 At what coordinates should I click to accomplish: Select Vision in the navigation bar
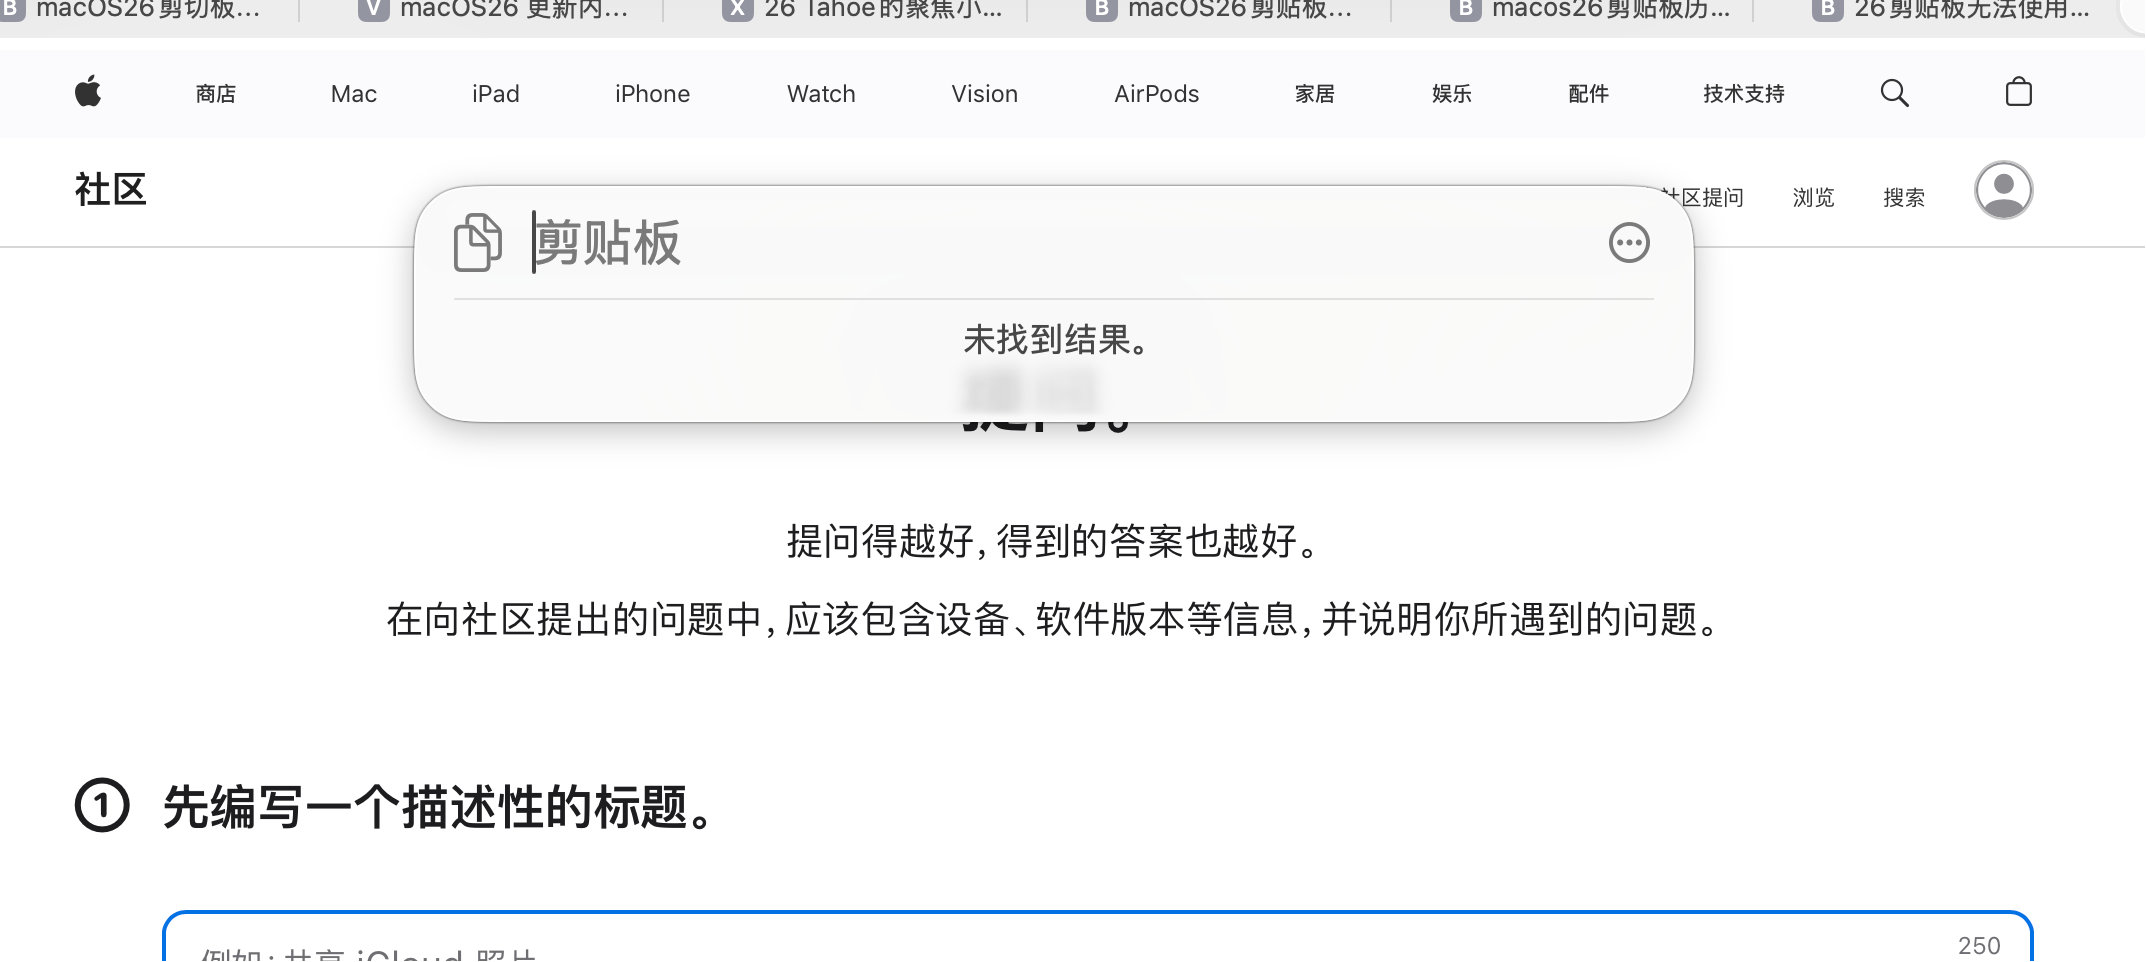click(984, 94)
